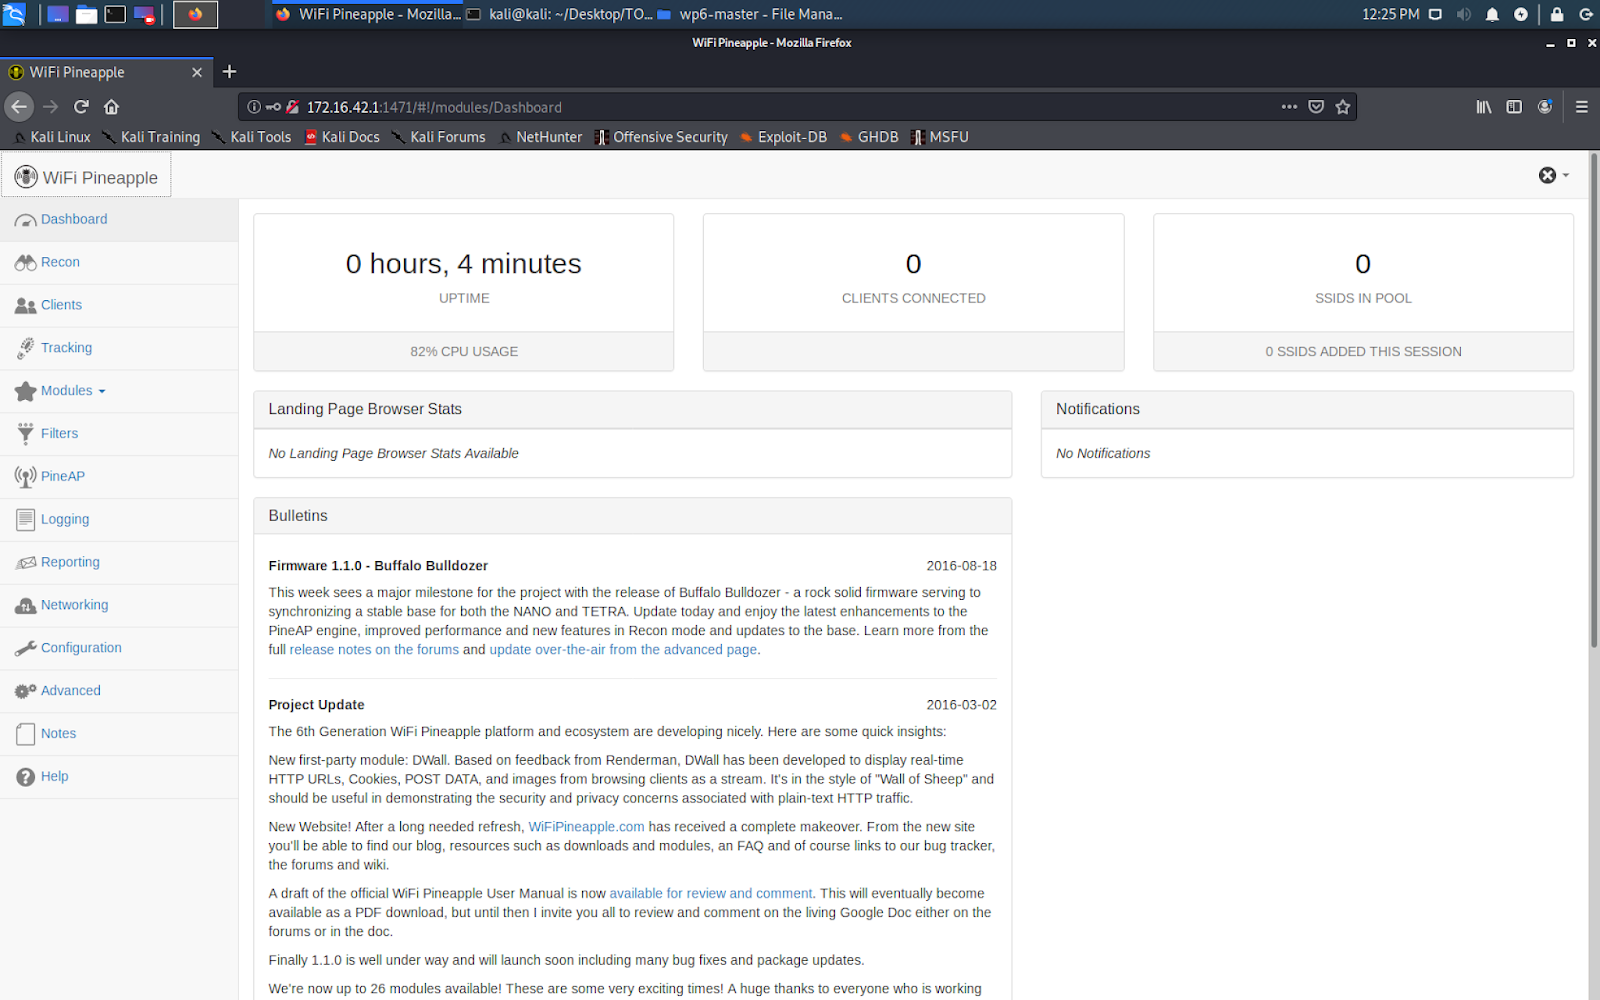
Task: Click the Notes page icon
Action: pos(25,734)
